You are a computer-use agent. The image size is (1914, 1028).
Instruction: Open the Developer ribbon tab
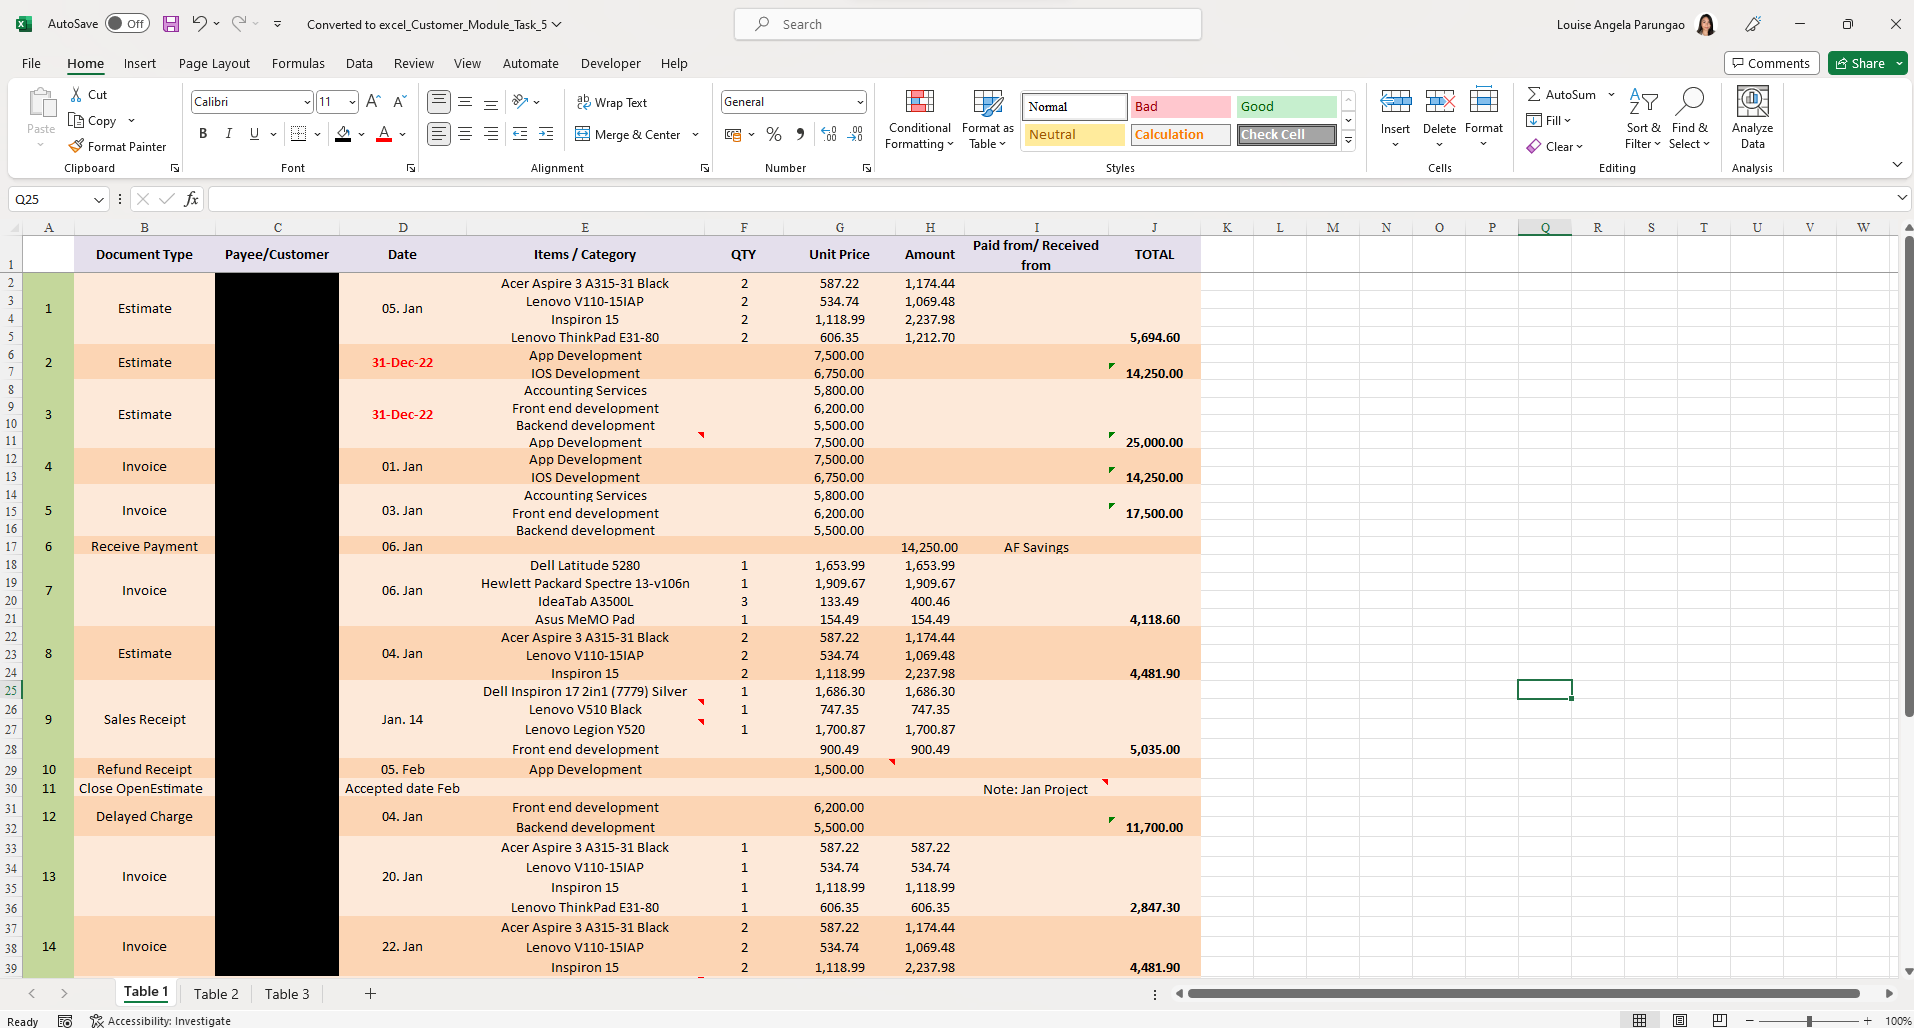point(611,63)
